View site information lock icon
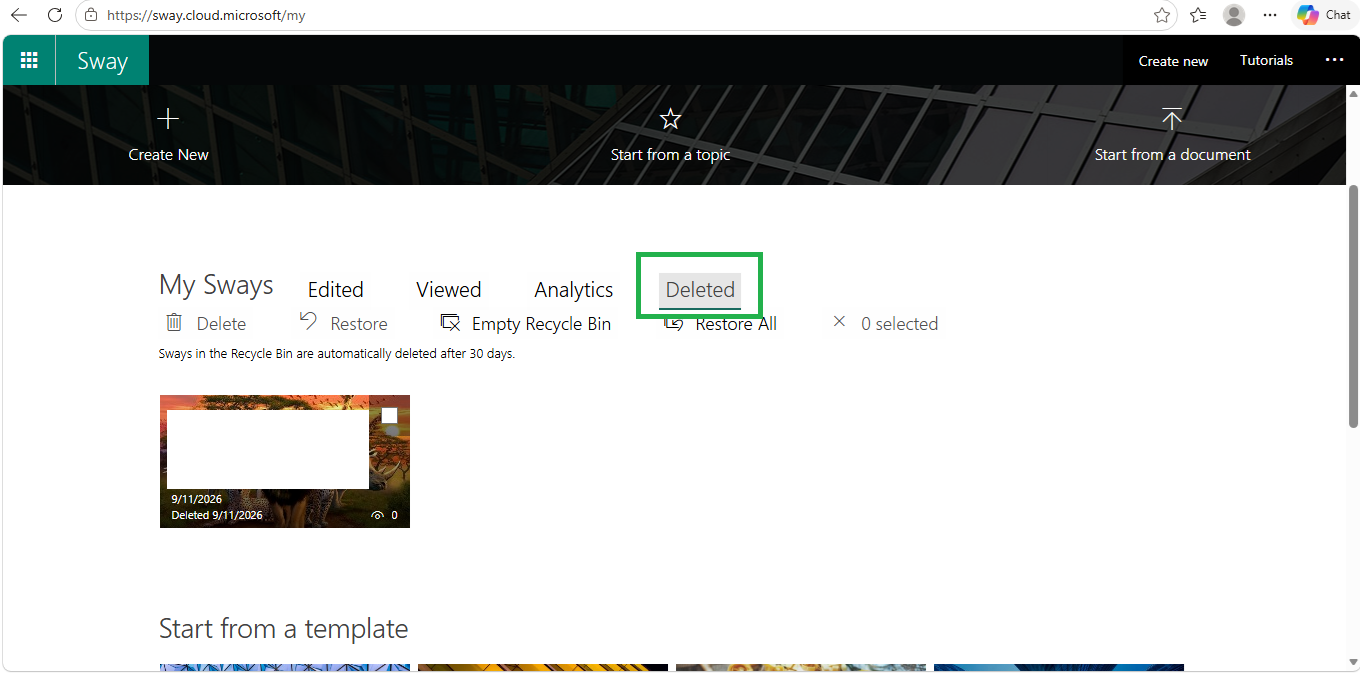 coord(91,15)
